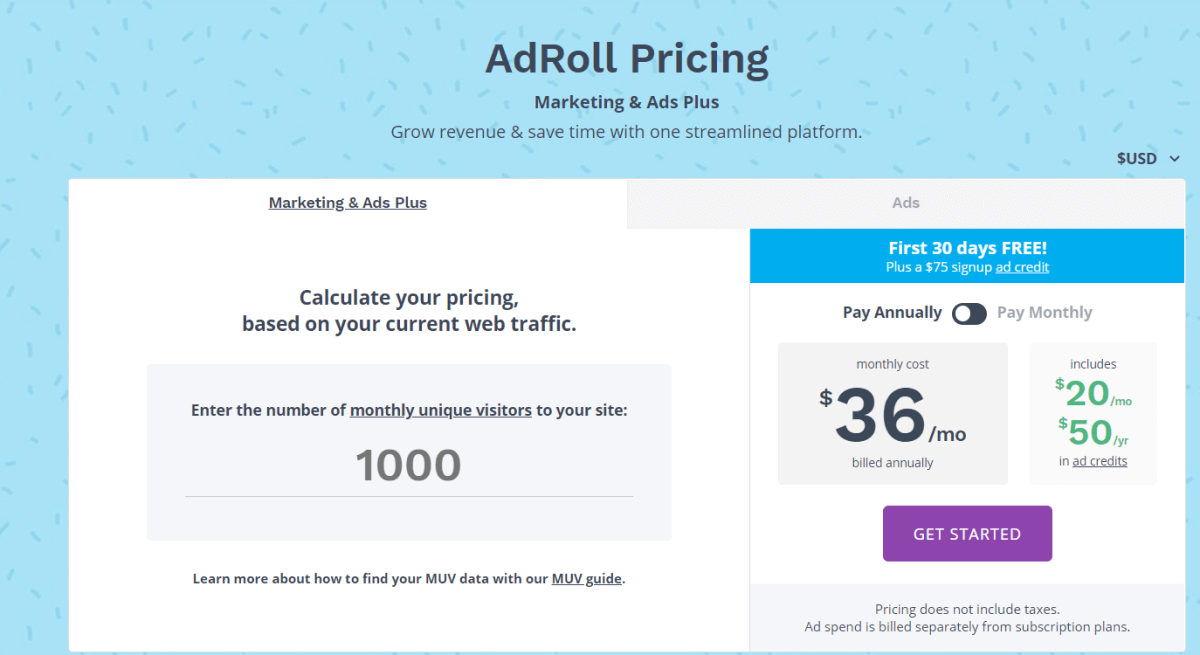Open the ad credits link under includes

(1100, 461)
